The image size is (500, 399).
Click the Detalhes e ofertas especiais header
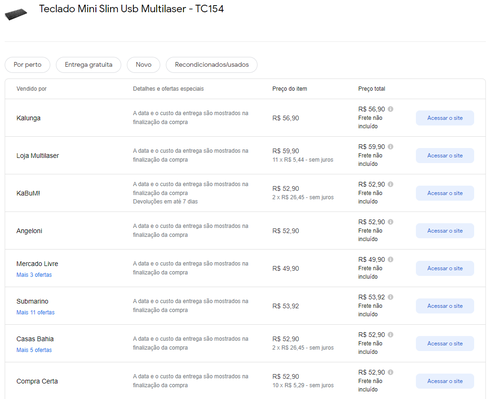168,89
